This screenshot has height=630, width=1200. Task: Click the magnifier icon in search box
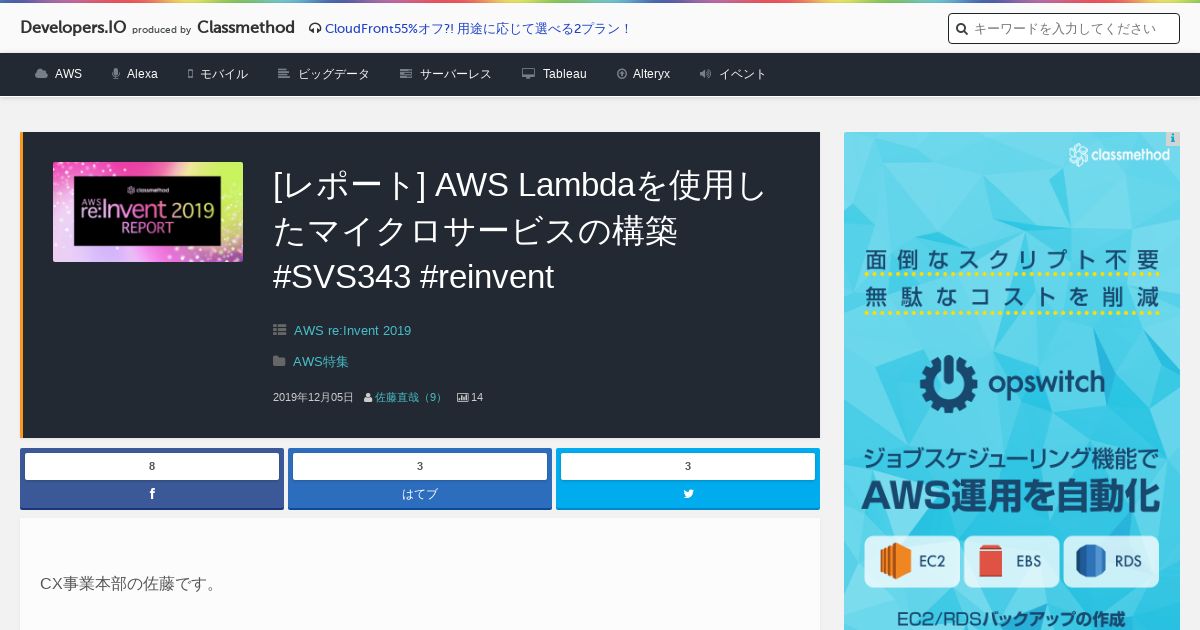[962, 29]
